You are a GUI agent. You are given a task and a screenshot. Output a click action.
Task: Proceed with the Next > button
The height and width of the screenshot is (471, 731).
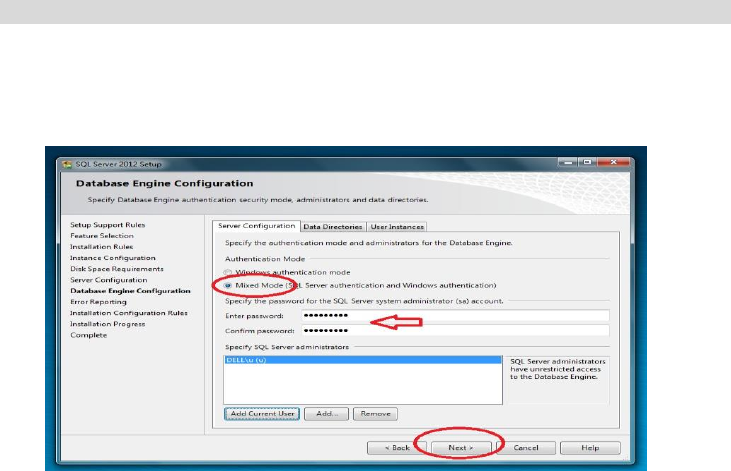coord(461,448)
